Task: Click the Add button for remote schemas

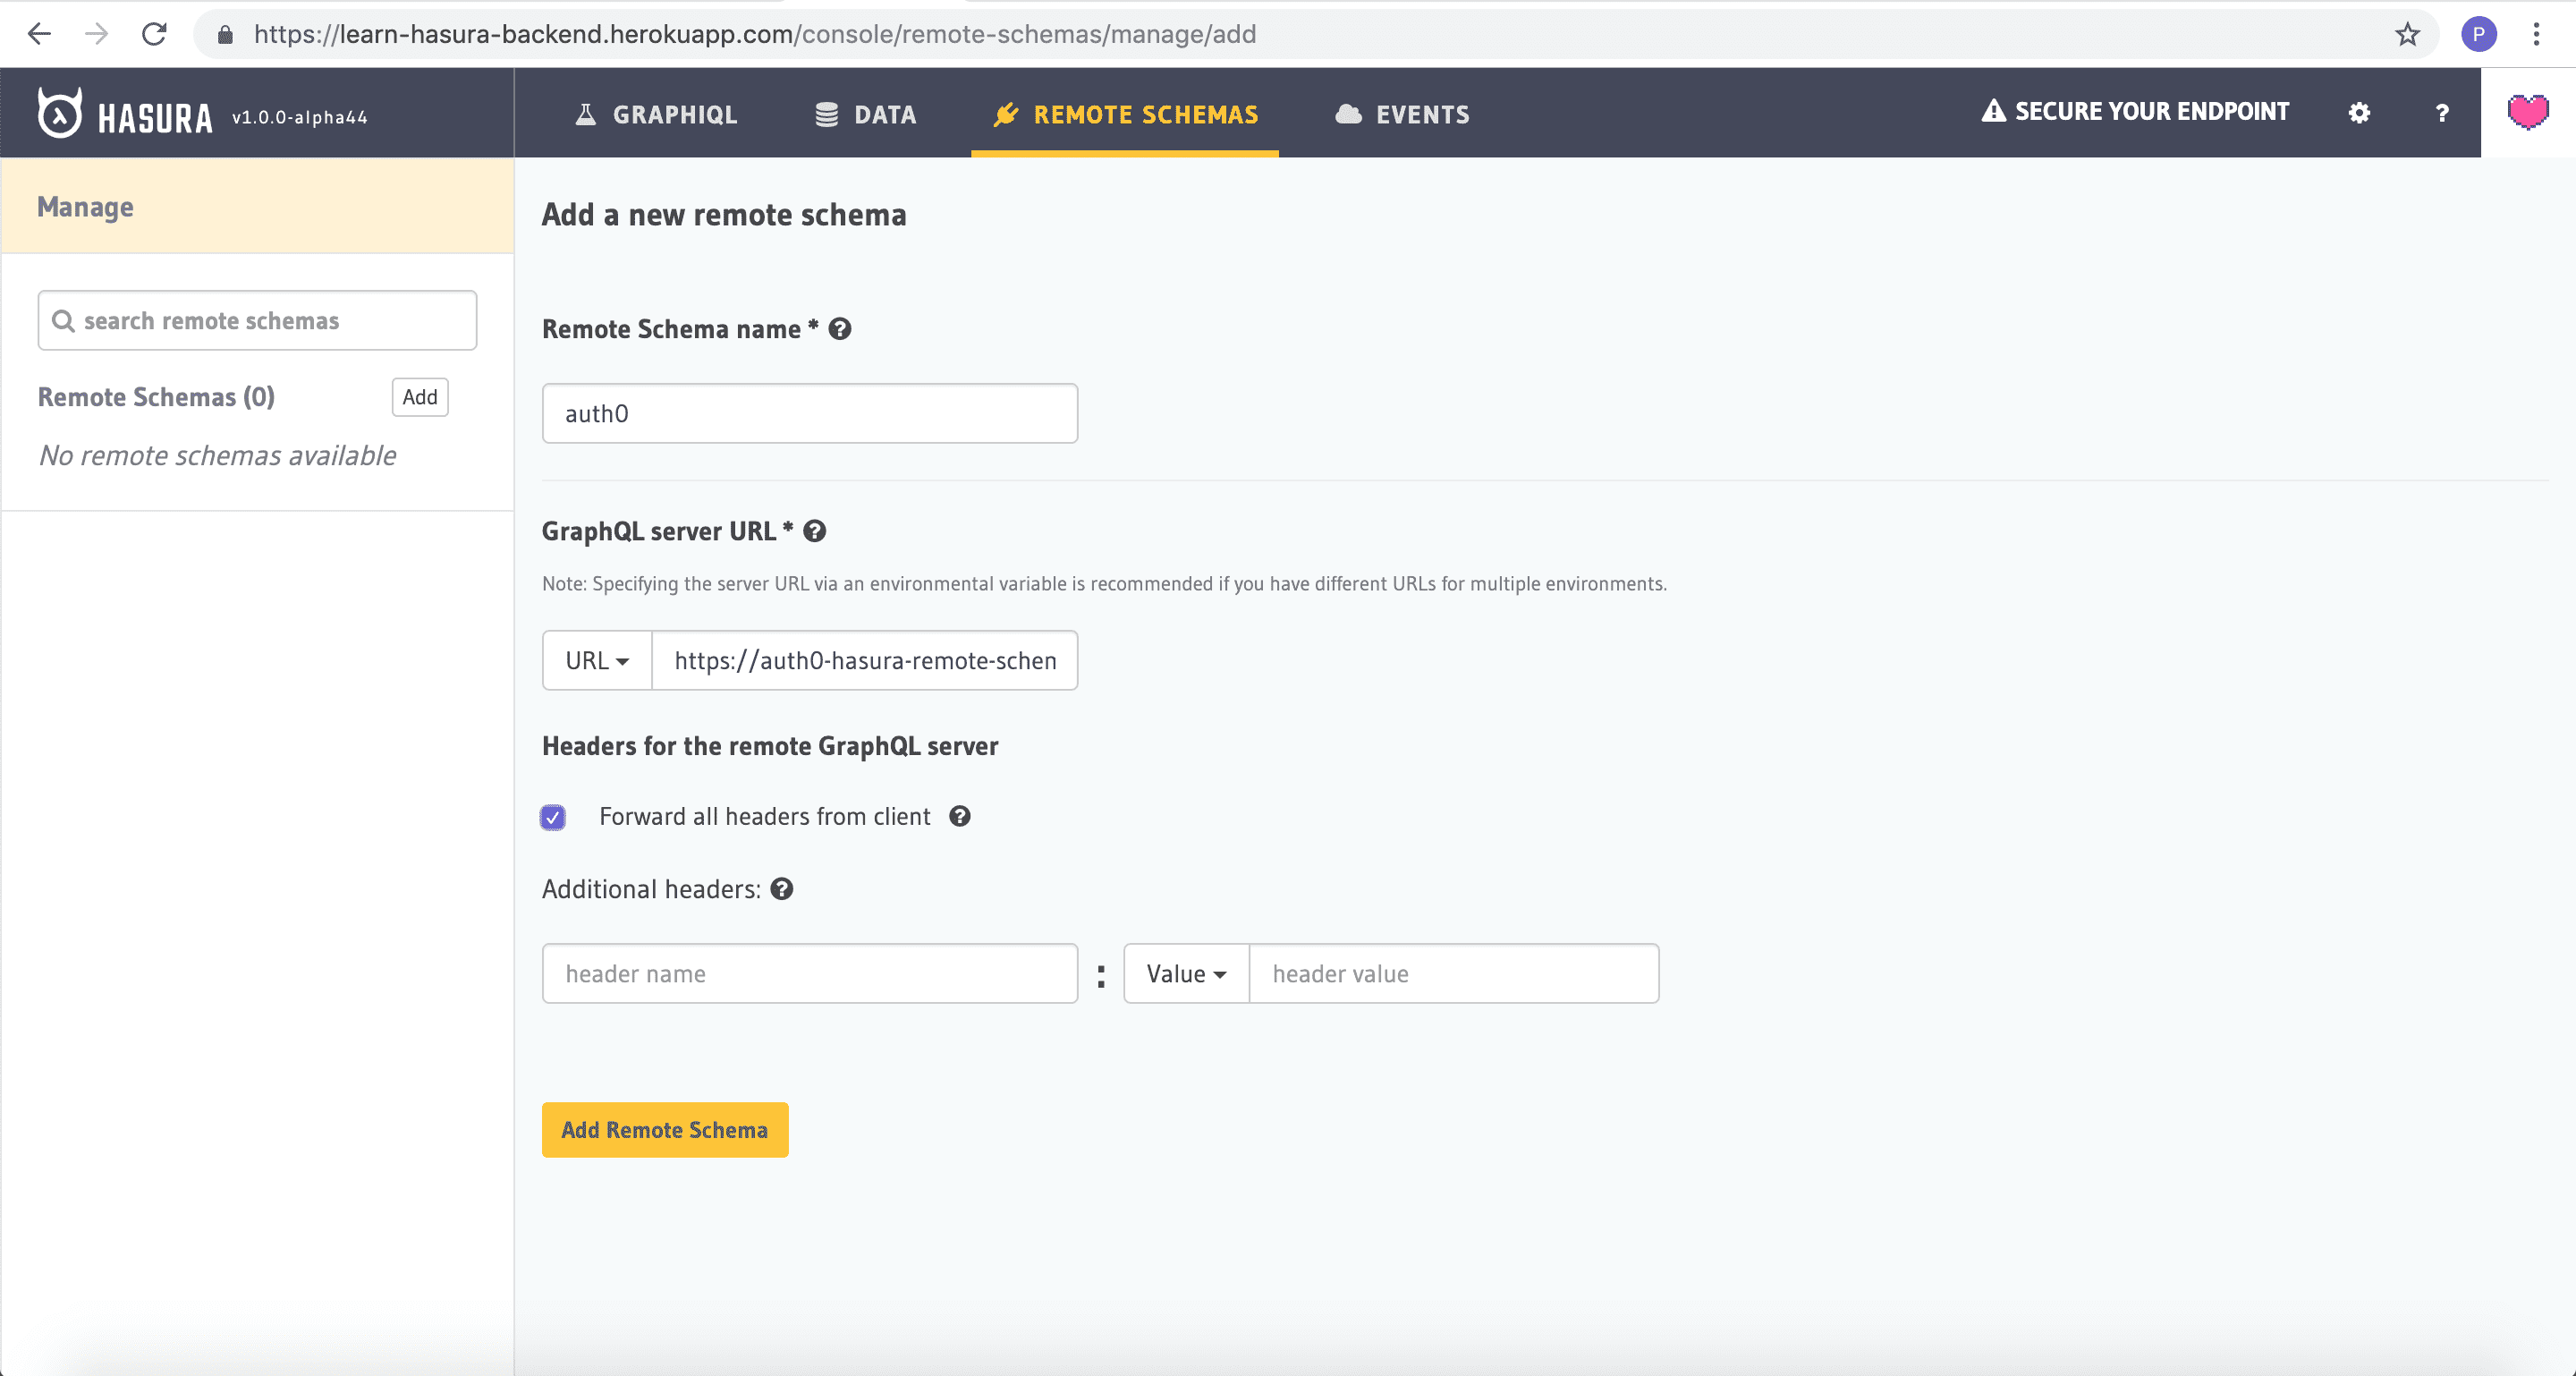Action: [419, 395]
